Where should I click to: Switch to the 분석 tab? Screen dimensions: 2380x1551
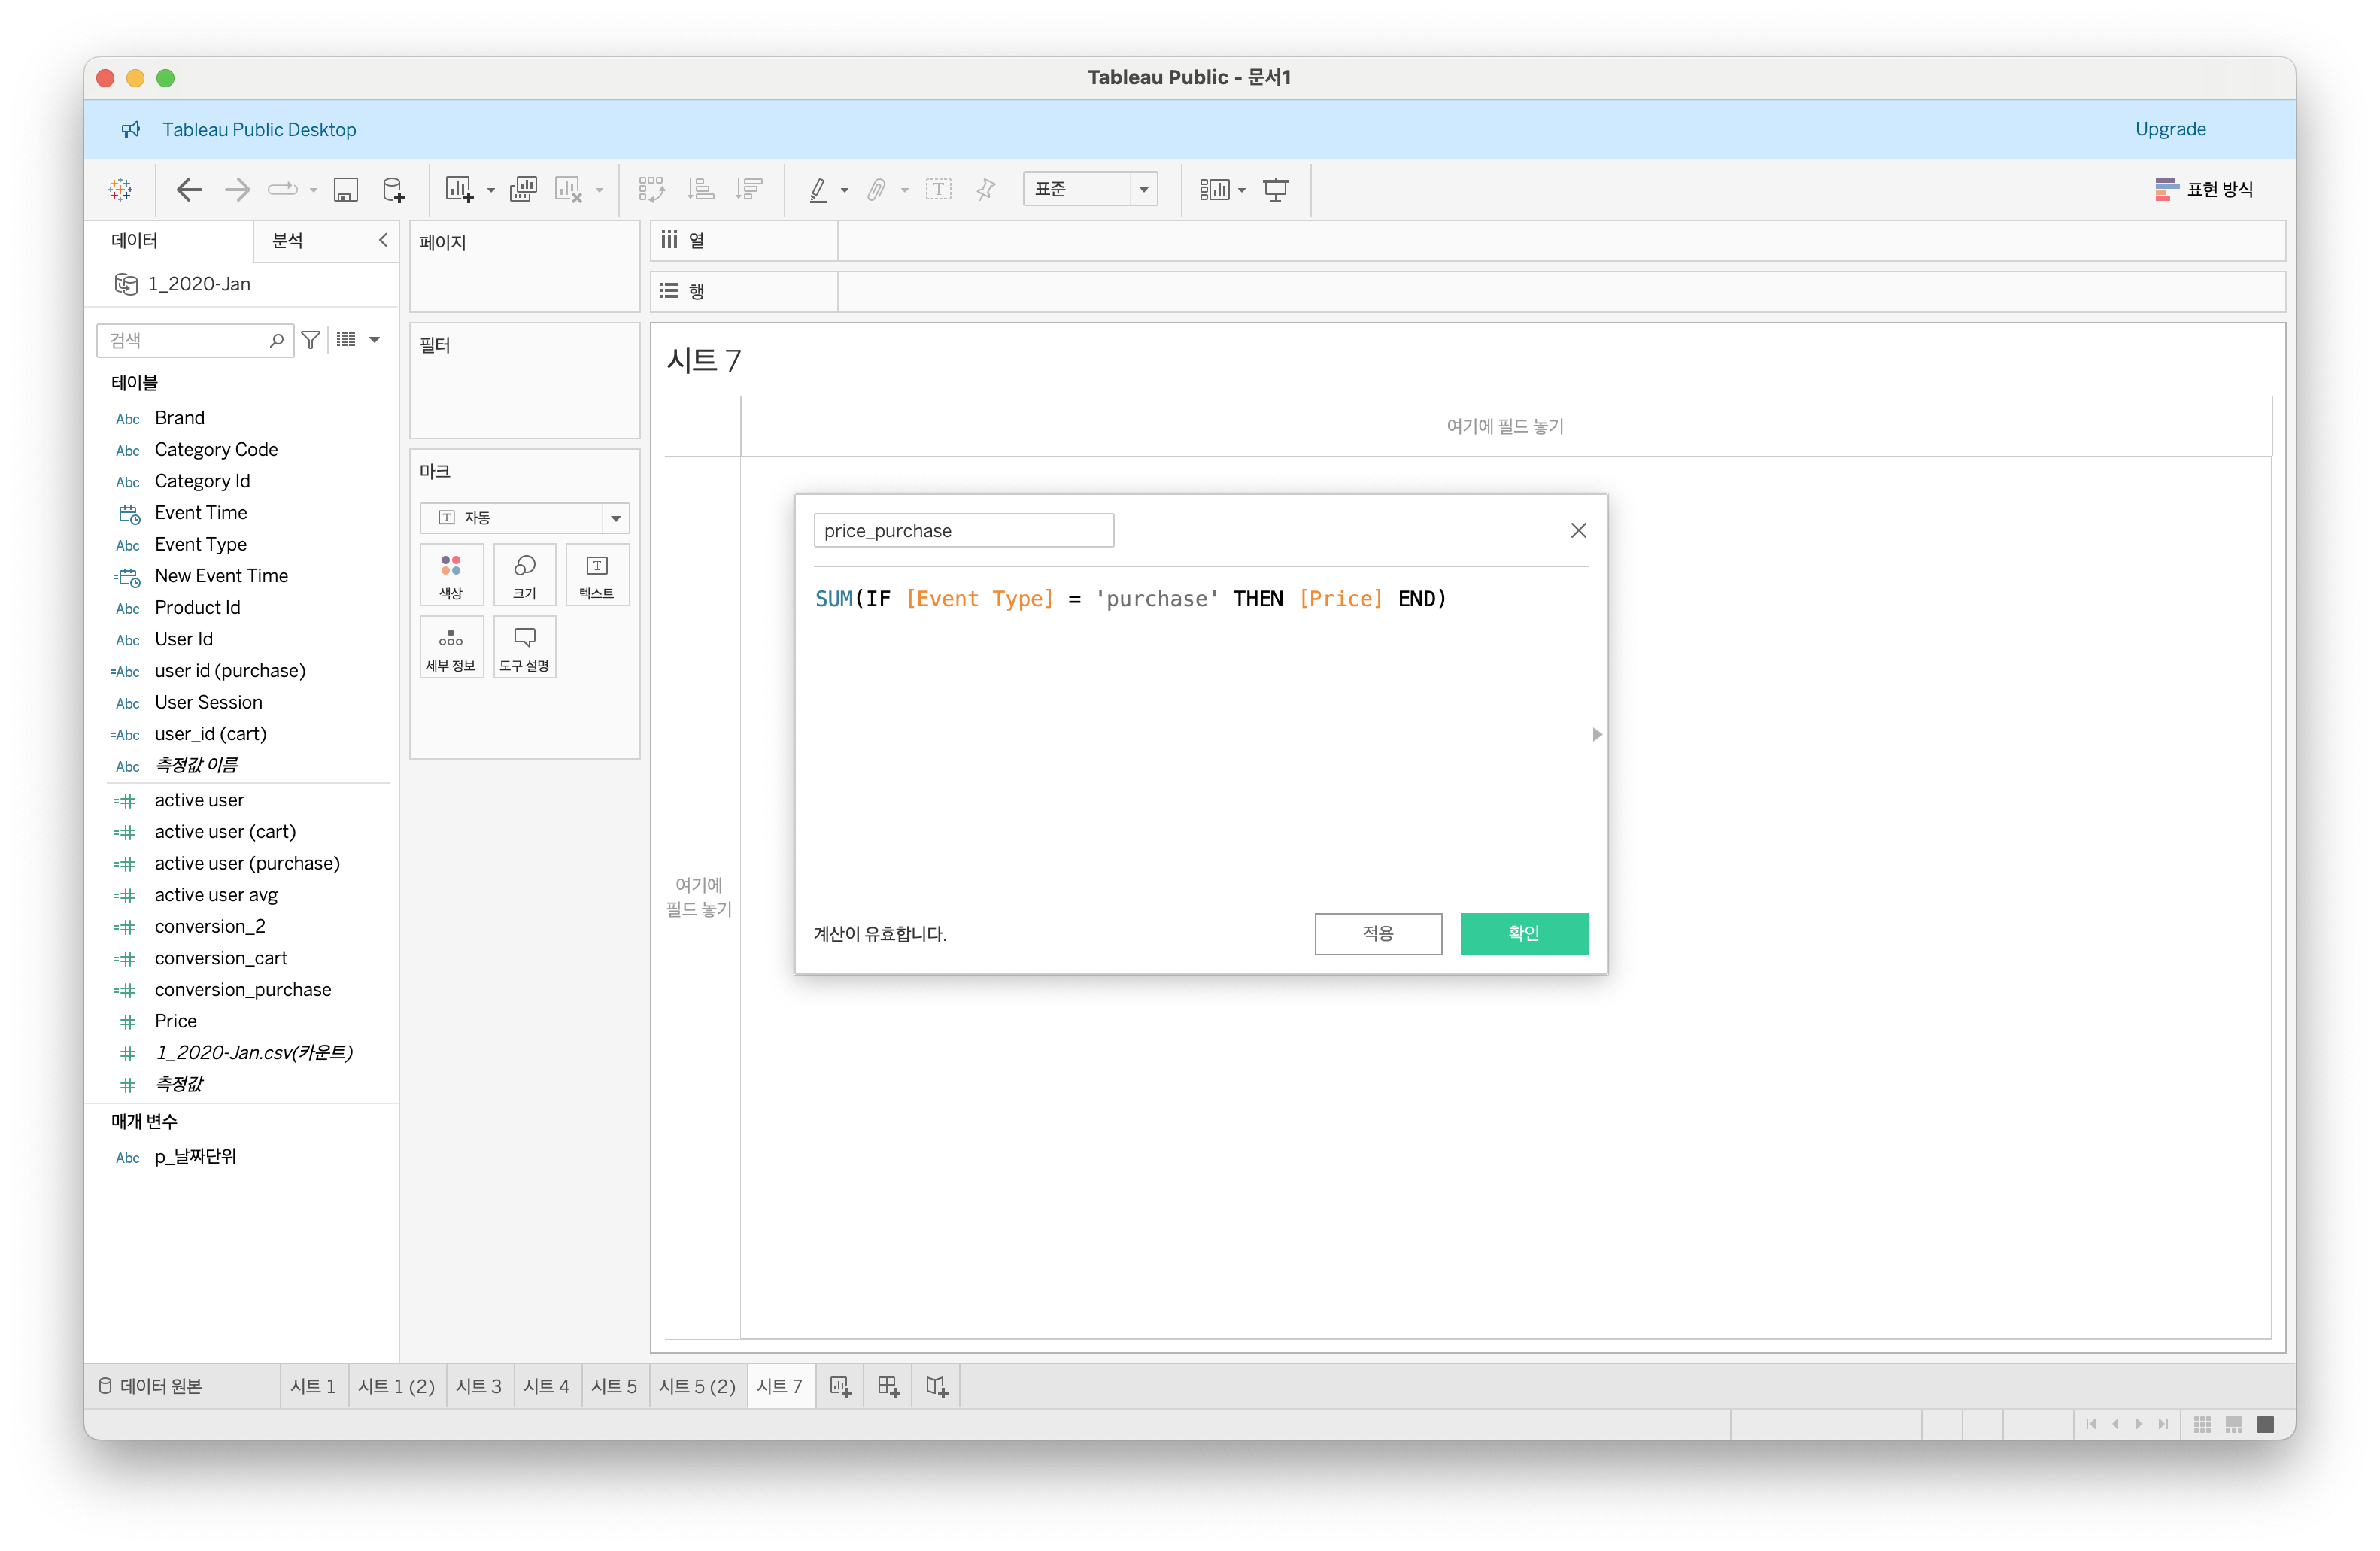(x=288, y=240)
